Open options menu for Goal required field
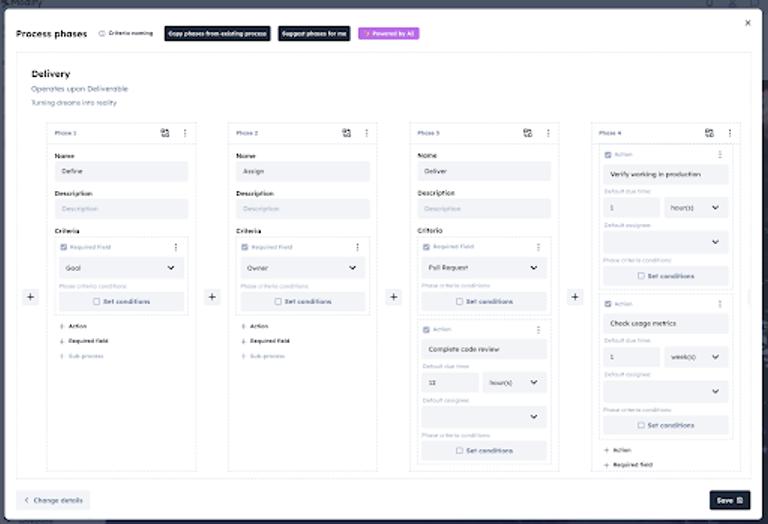 tap(176, 247)
